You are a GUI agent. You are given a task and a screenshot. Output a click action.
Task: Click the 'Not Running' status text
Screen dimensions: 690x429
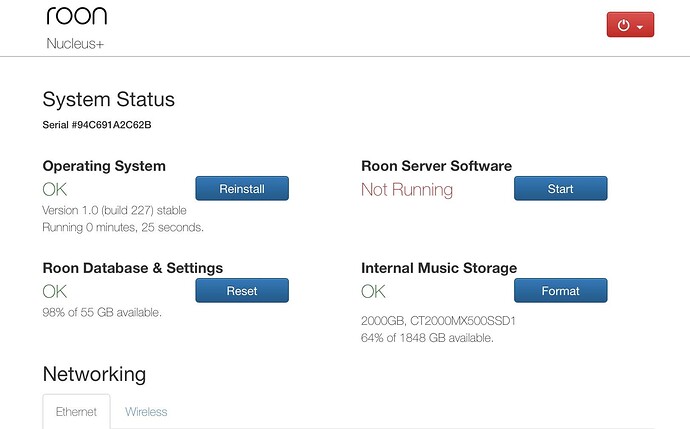407,190
